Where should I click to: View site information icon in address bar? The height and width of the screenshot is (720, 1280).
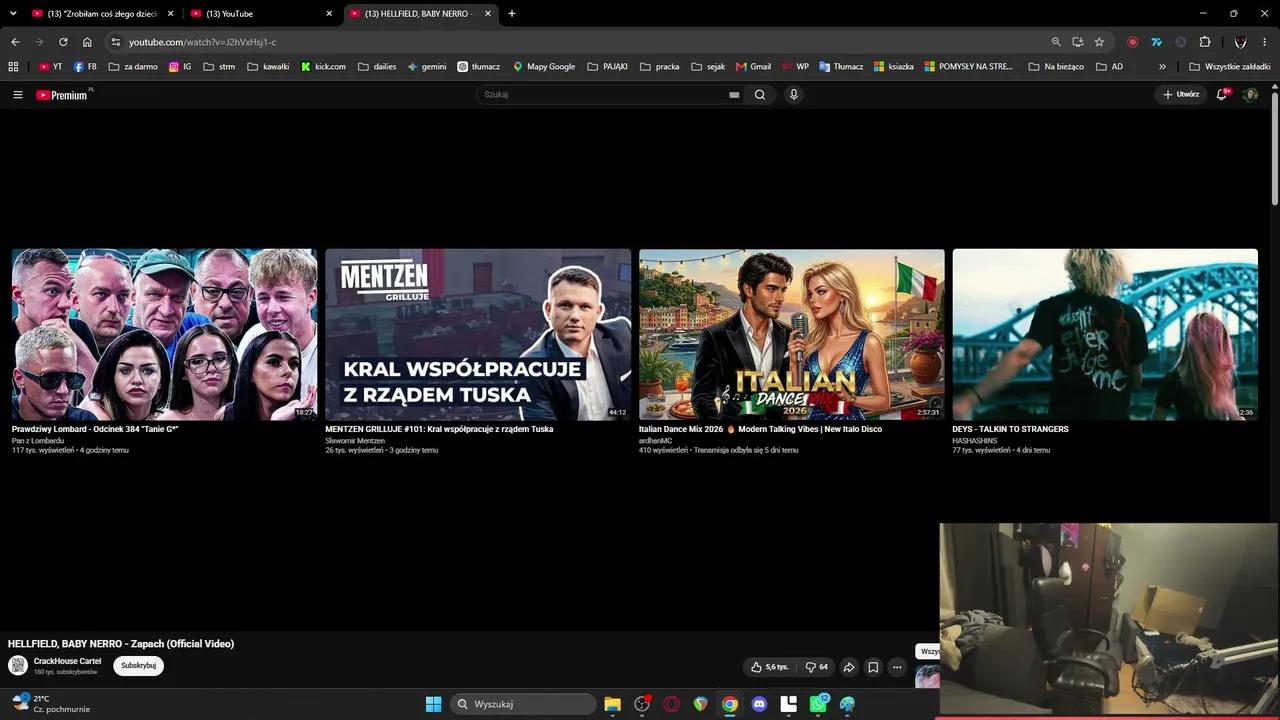pos(115,42)
